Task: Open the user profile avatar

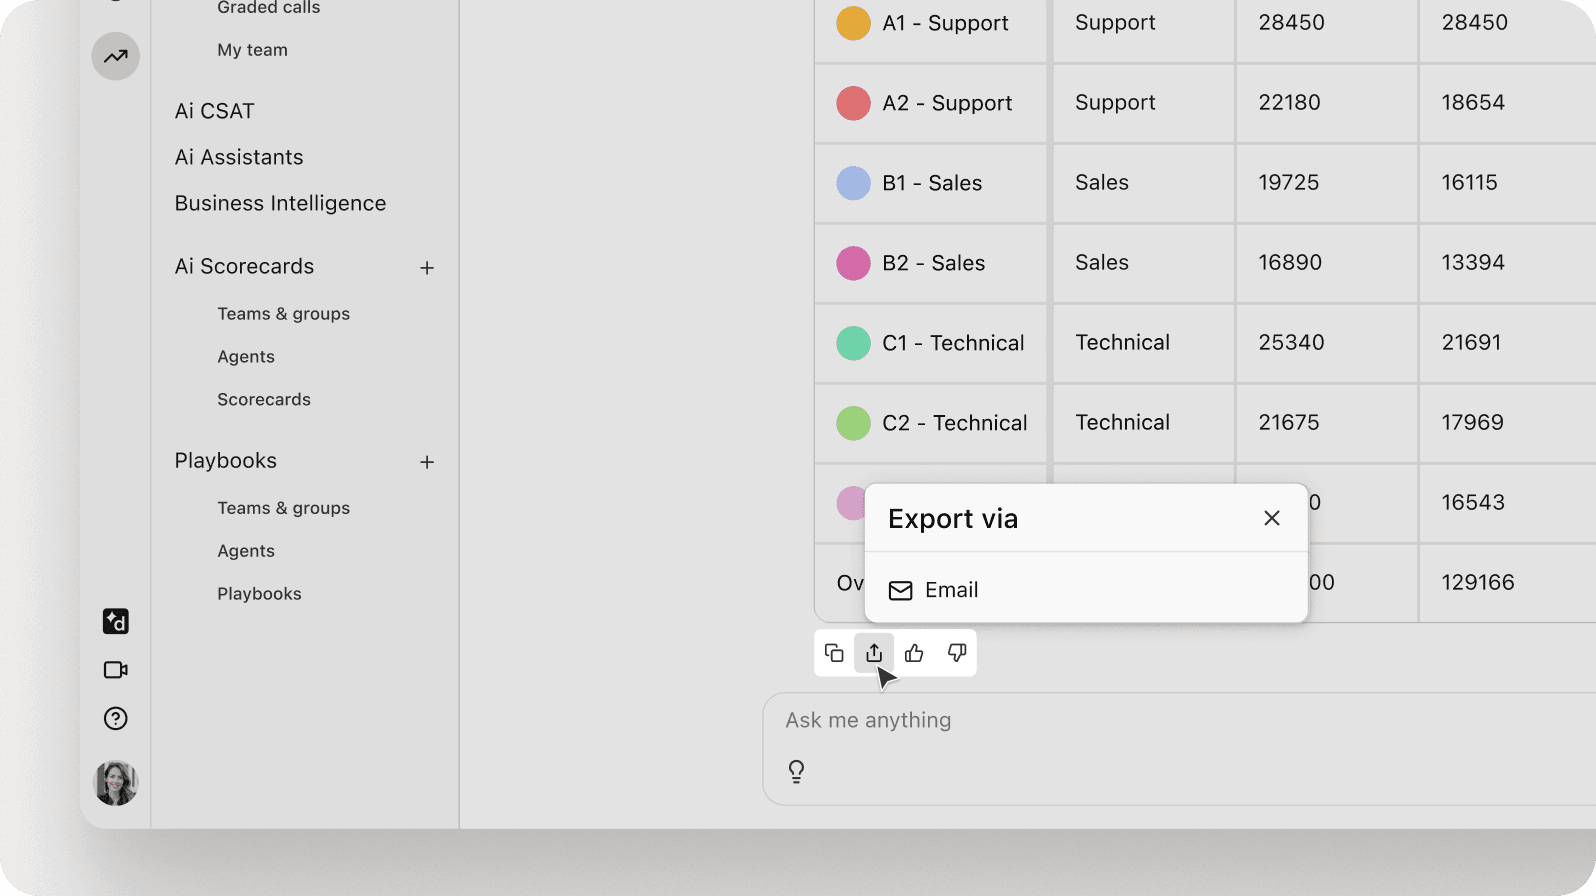Action: point(116,783)
